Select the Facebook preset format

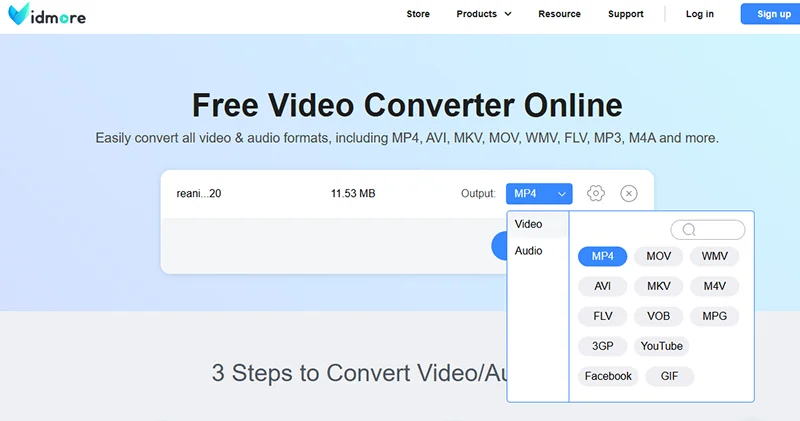point(608,376)
